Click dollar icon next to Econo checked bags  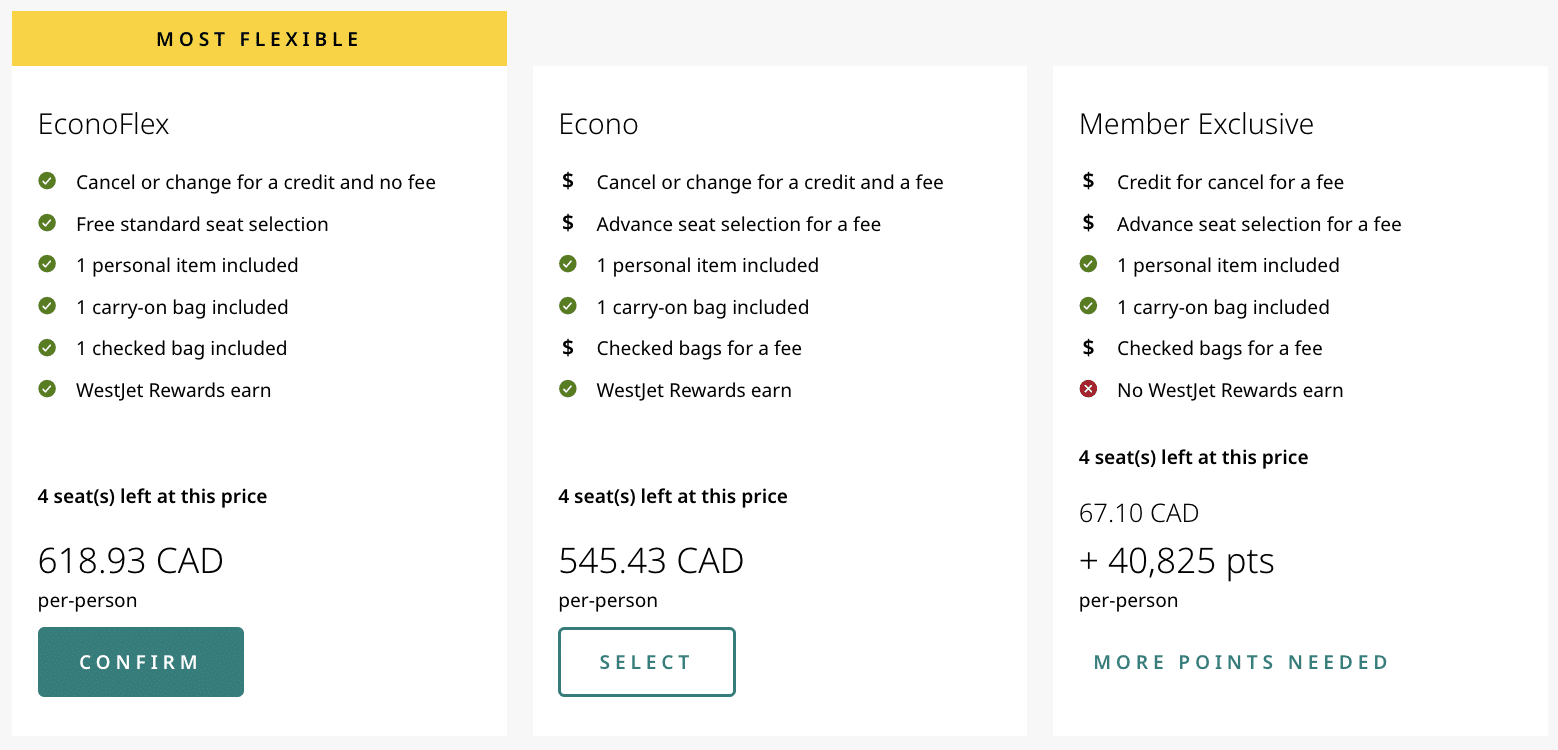click(568, 348)
